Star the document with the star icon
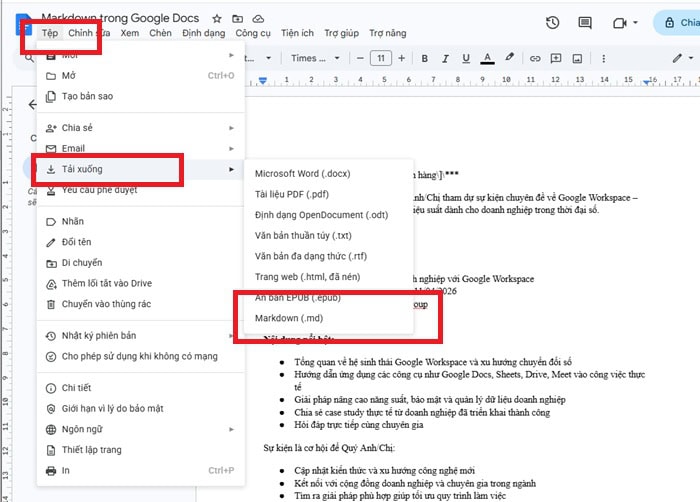This screenshot has height=502, width=700. tap(216, 18)
